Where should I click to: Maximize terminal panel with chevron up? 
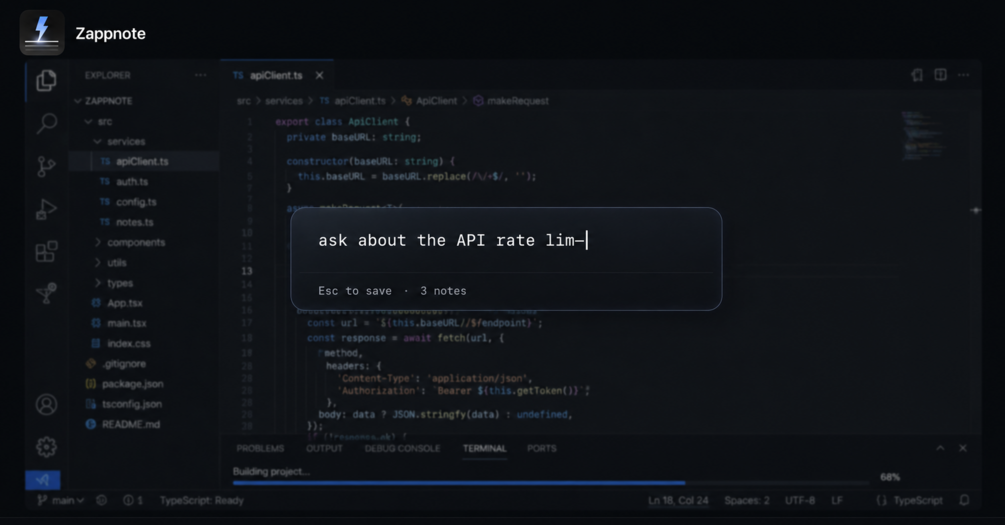coord(940,448)
